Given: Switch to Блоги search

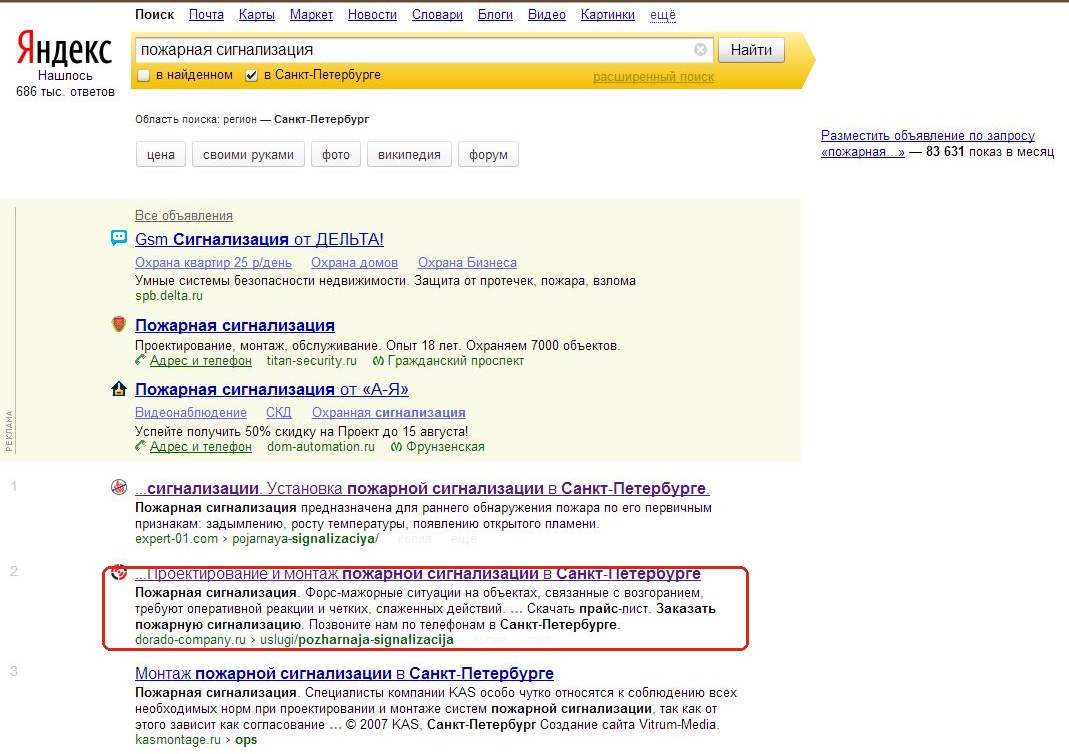Looking at the screenshot, I should pos(495,15).
